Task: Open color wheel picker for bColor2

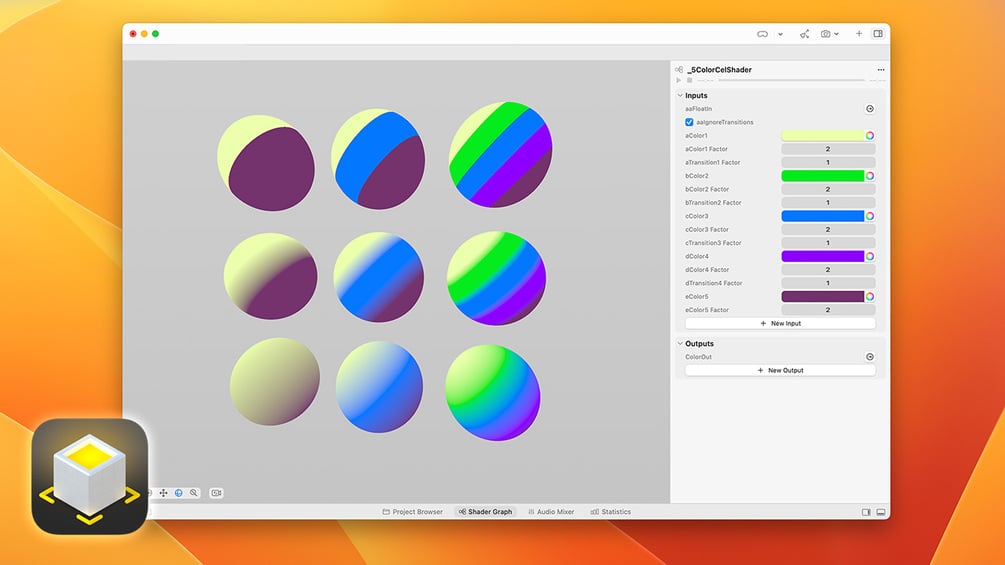Action: point(870,176)
